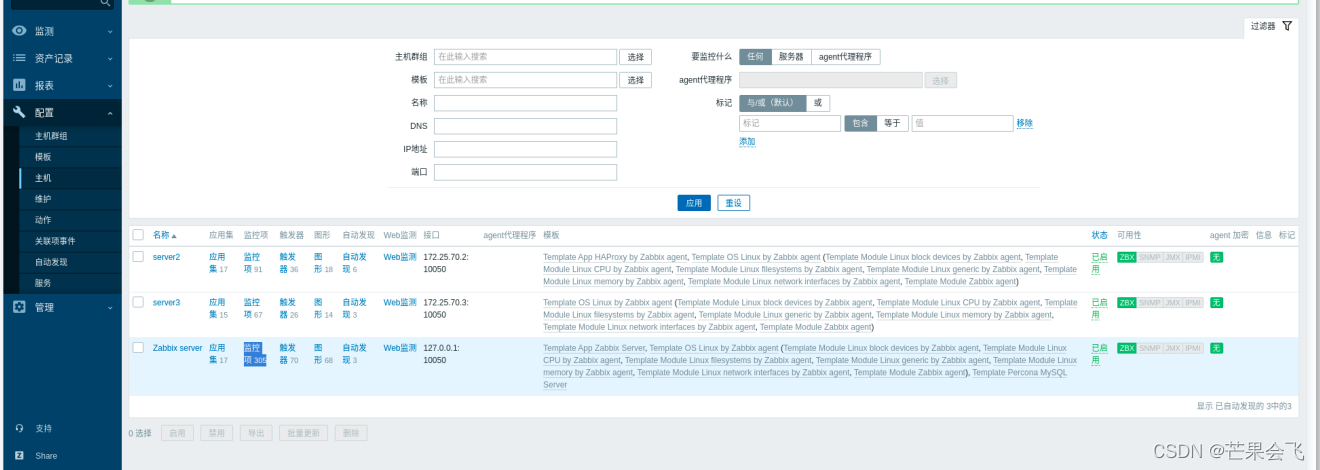The width and height of the screenshot is (1320, 470).
Task: Toggle the 过滤器 funnel filter icon
Action: coord(1287,26)
